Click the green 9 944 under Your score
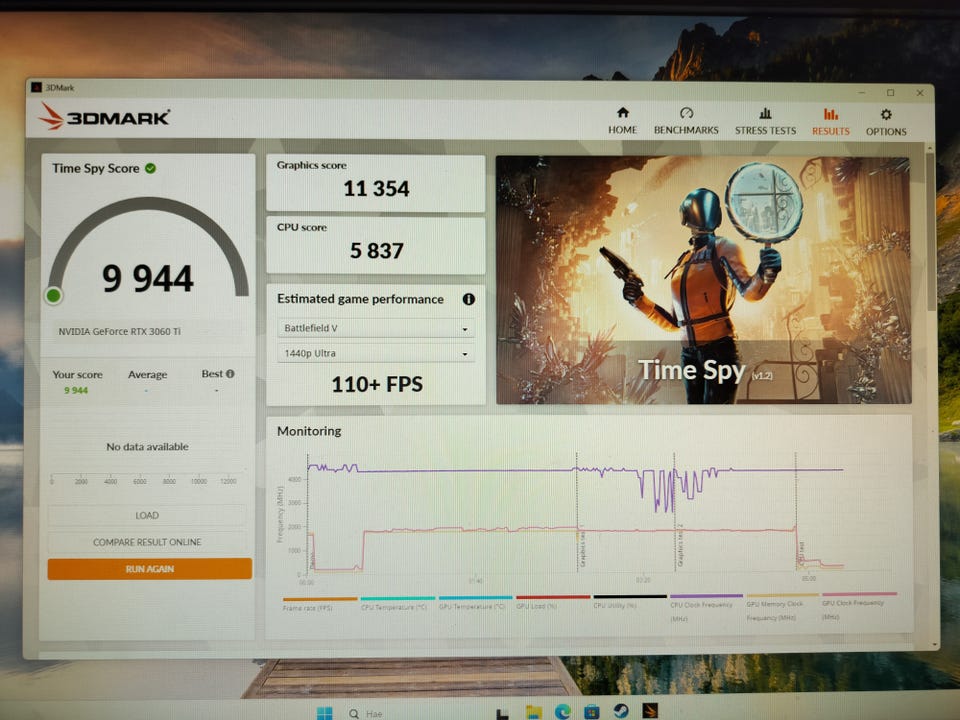 76,390
